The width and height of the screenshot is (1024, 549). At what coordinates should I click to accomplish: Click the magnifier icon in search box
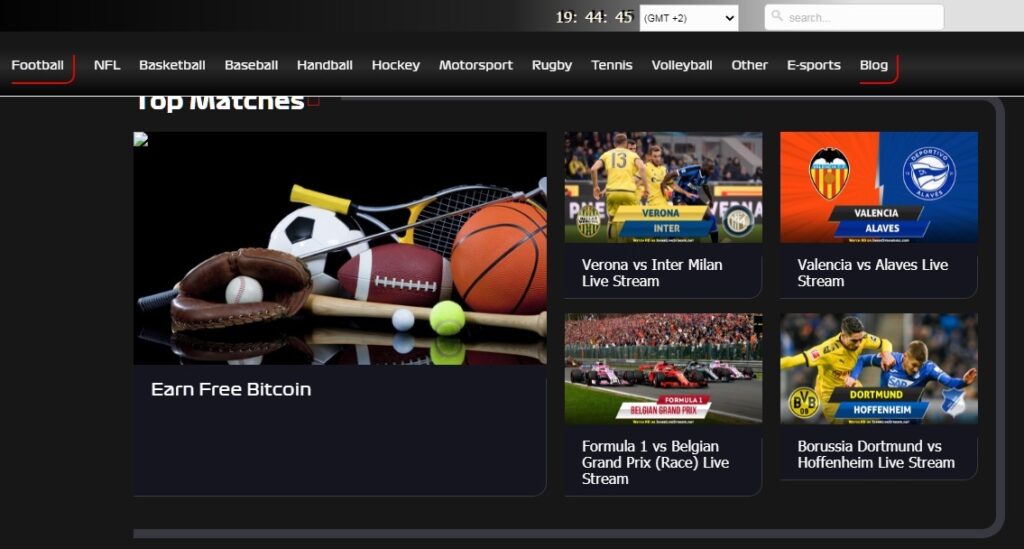(x=776, y=15)
